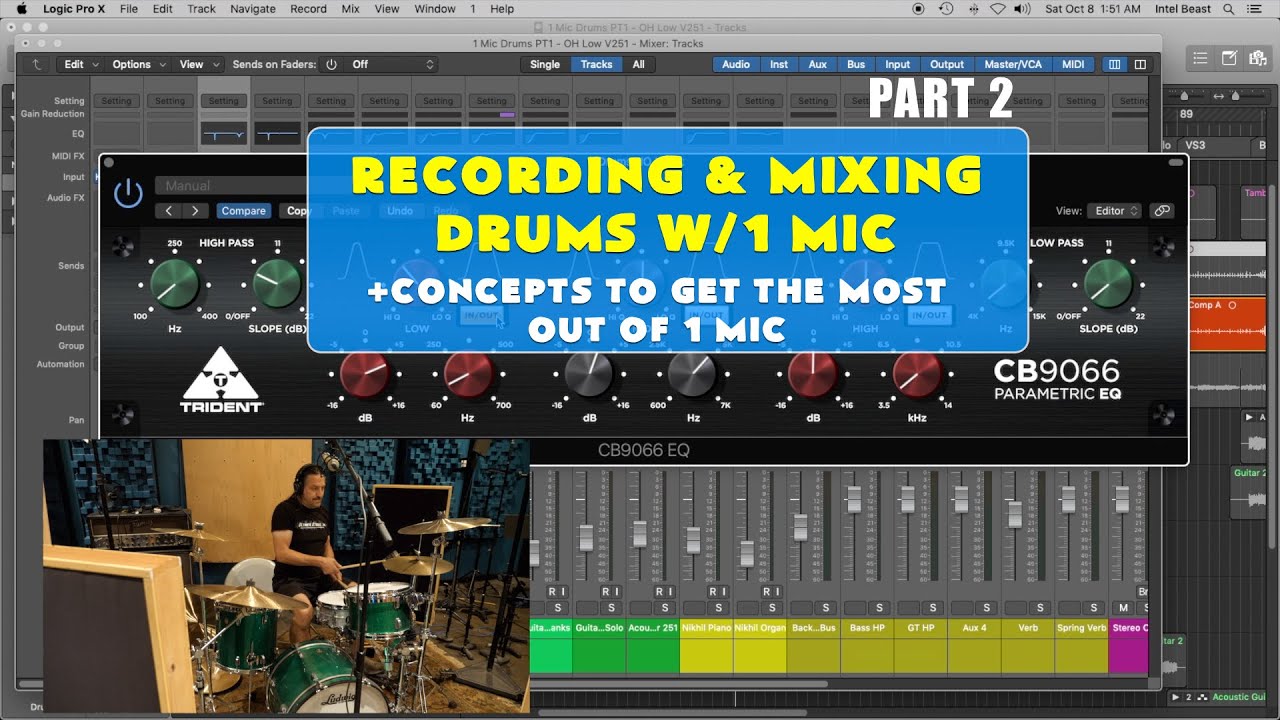
Task: Record-enable the Nikhil Piano channel
Action: (x=712, y=592)
